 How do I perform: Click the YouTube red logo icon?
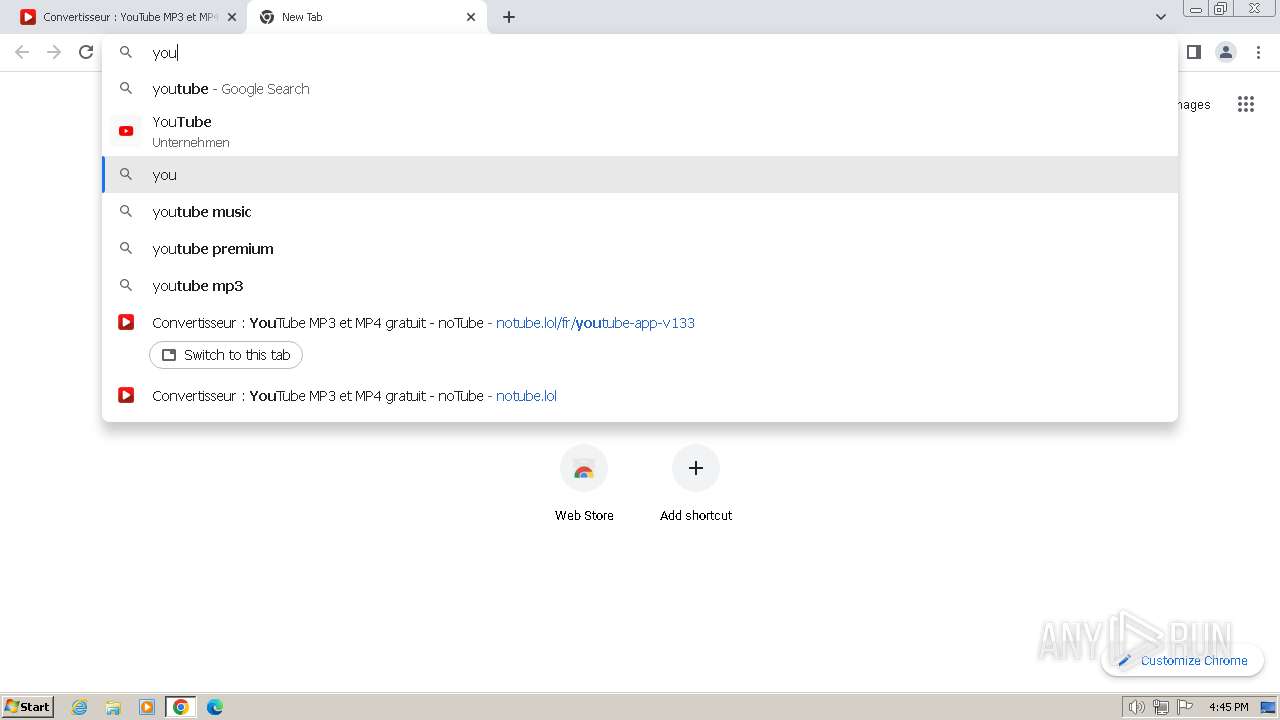[x=126, y=131]
